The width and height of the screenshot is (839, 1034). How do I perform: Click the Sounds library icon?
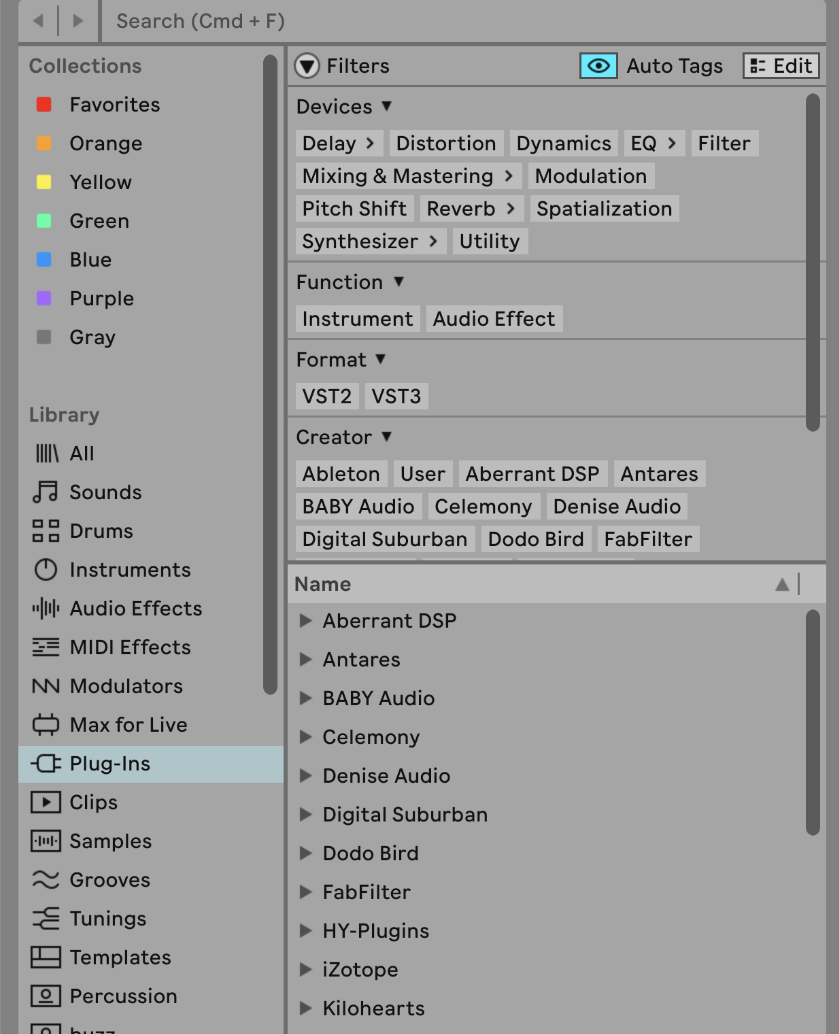tap(45, 492)
